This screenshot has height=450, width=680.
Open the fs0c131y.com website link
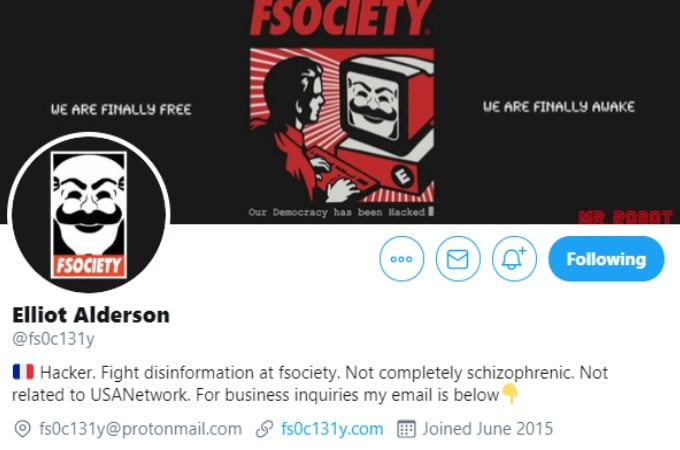[332, 429]
